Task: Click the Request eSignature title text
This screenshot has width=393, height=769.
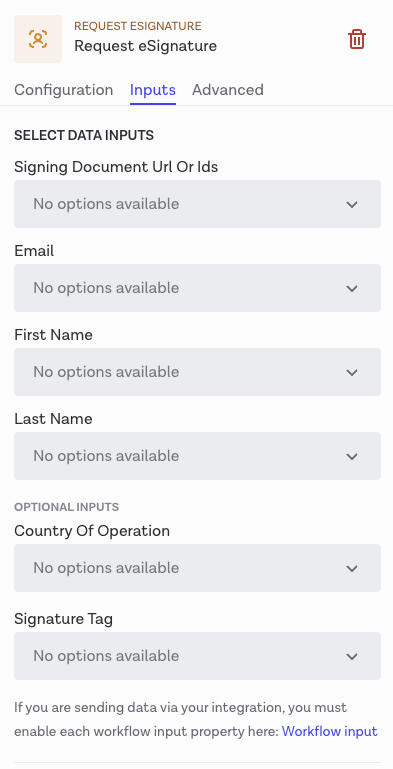Action: click(145, 46)
